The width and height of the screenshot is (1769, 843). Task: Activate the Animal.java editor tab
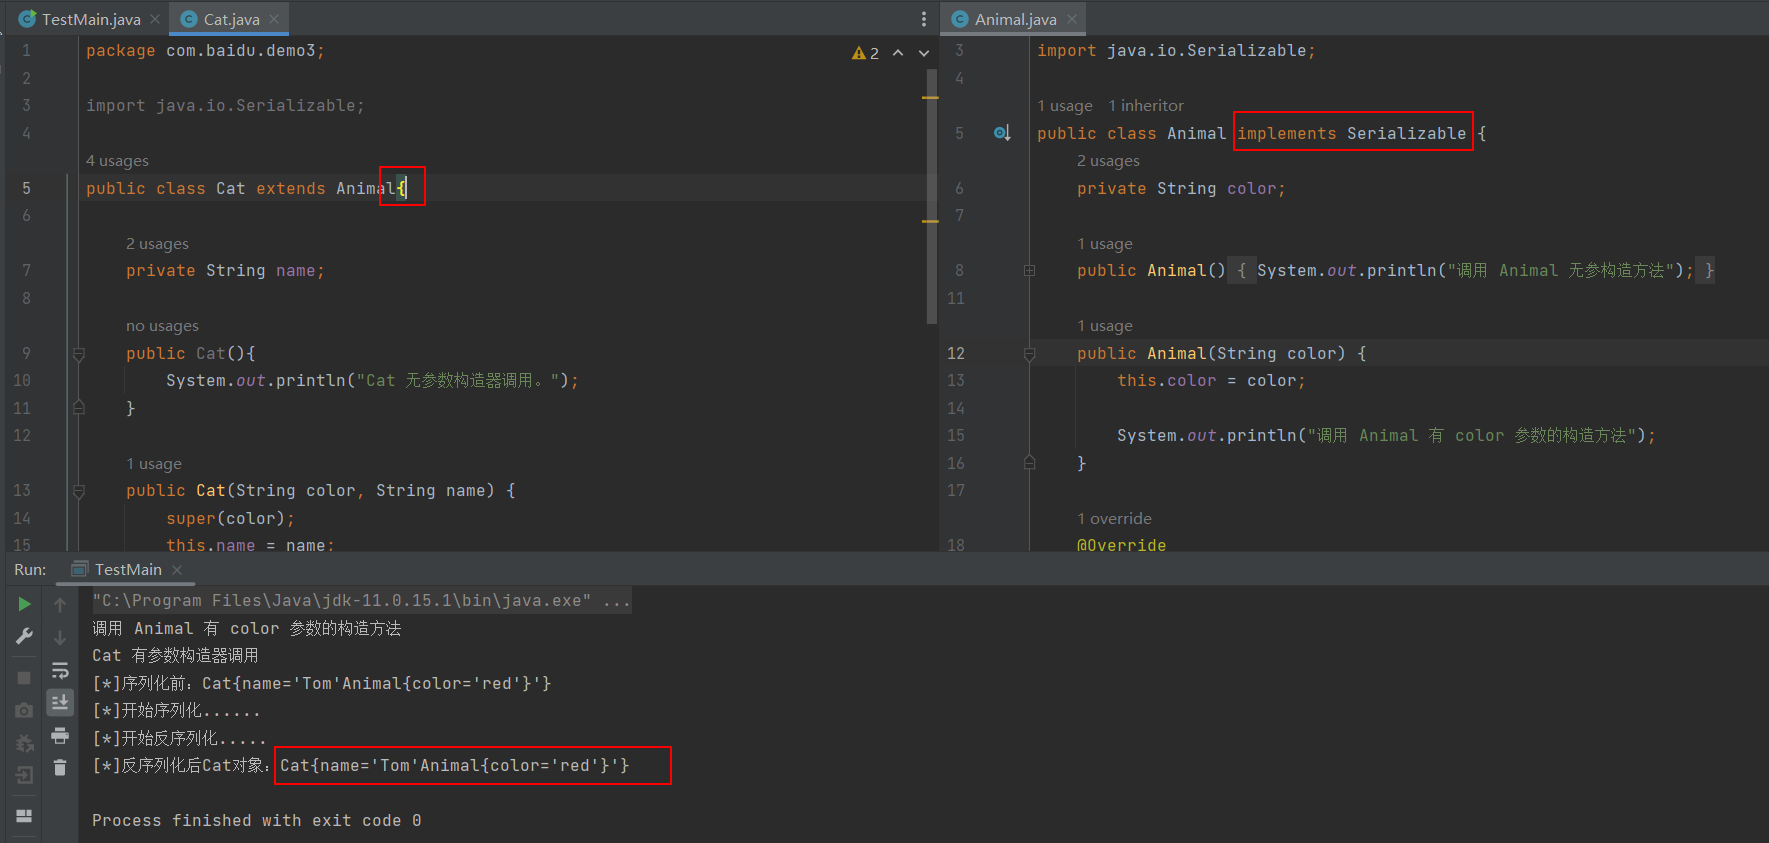coord(1015,19)
